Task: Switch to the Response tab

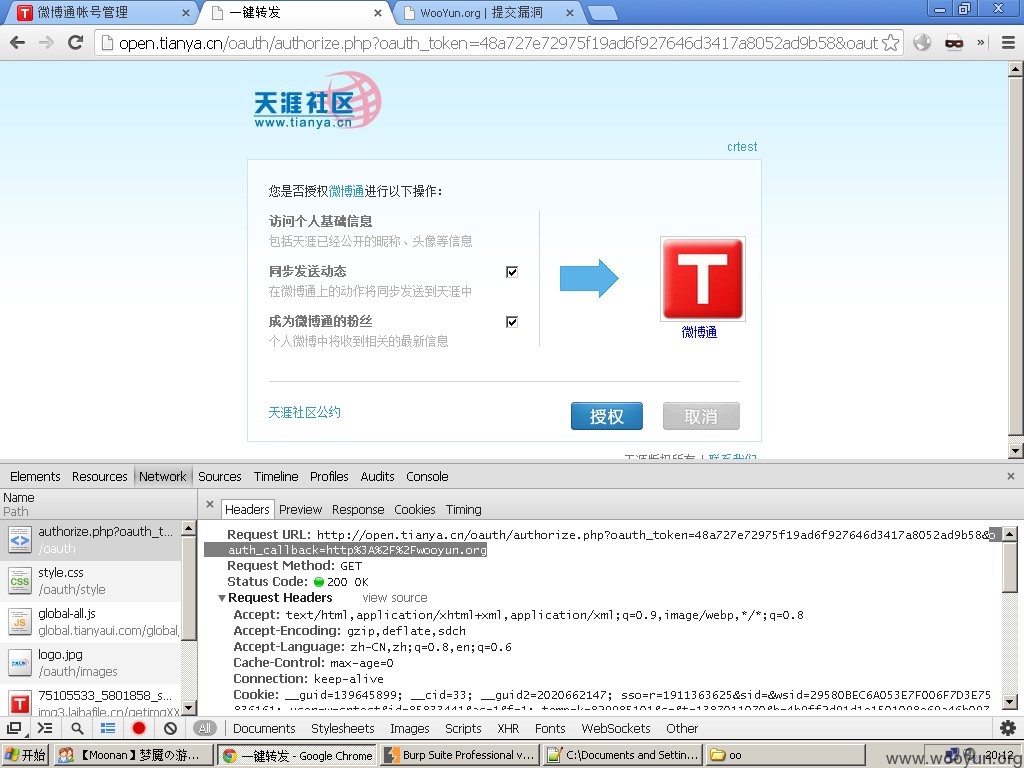Action: tap(358, 509)
